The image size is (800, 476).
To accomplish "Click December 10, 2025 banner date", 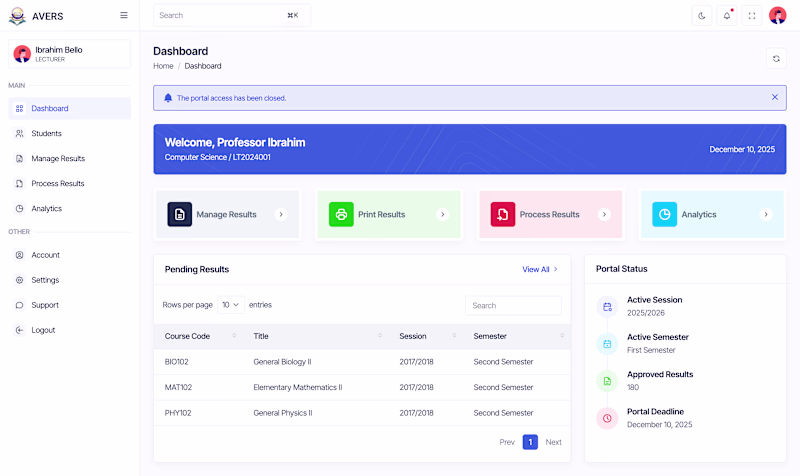I will point(742,149).
